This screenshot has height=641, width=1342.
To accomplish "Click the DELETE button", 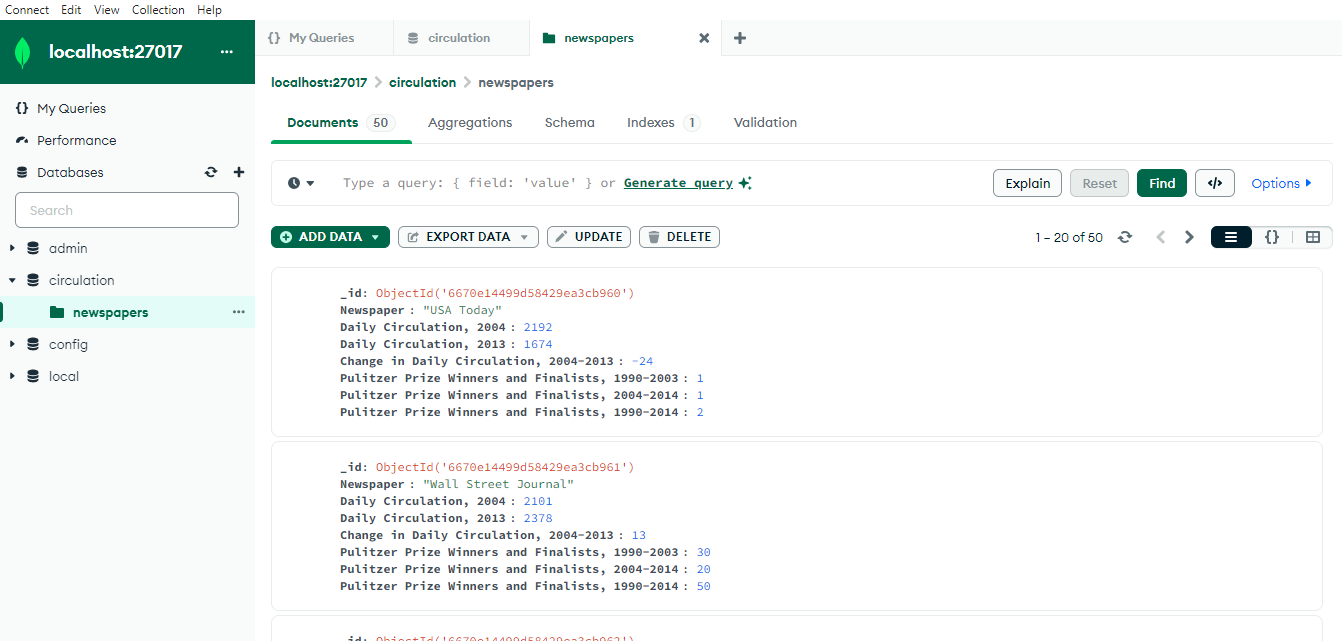I will tap(679, 237).
